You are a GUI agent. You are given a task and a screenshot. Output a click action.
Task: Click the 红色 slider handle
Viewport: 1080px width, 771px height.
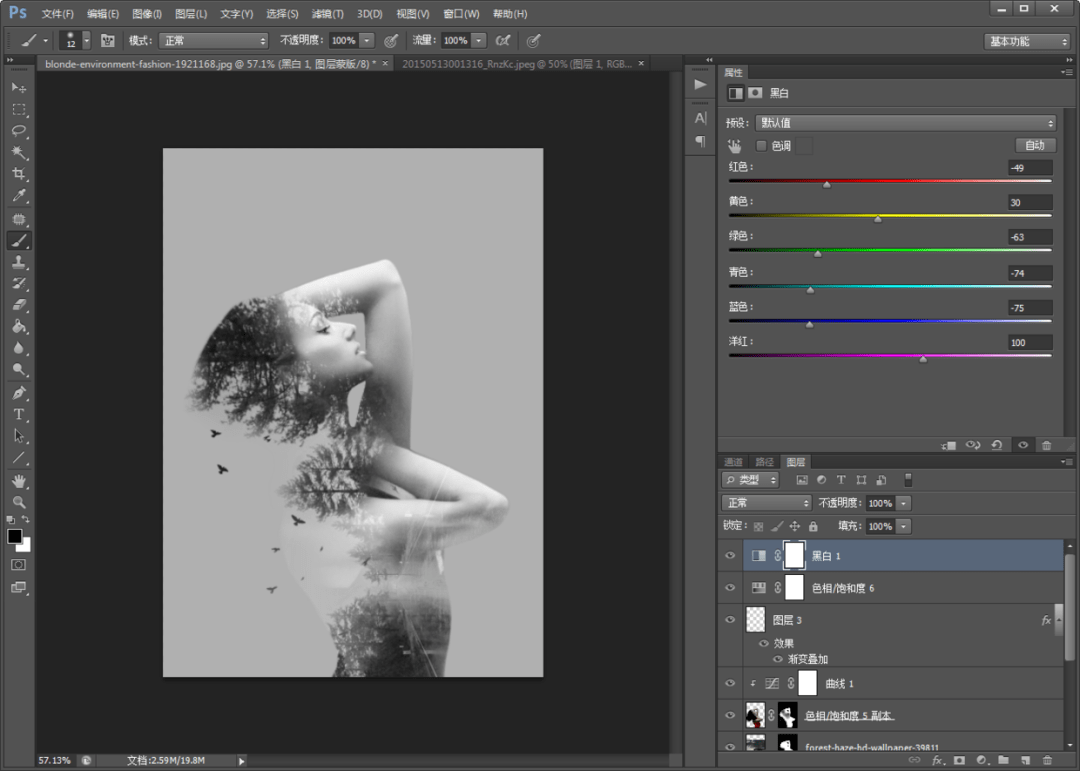(x=826, y=186)
